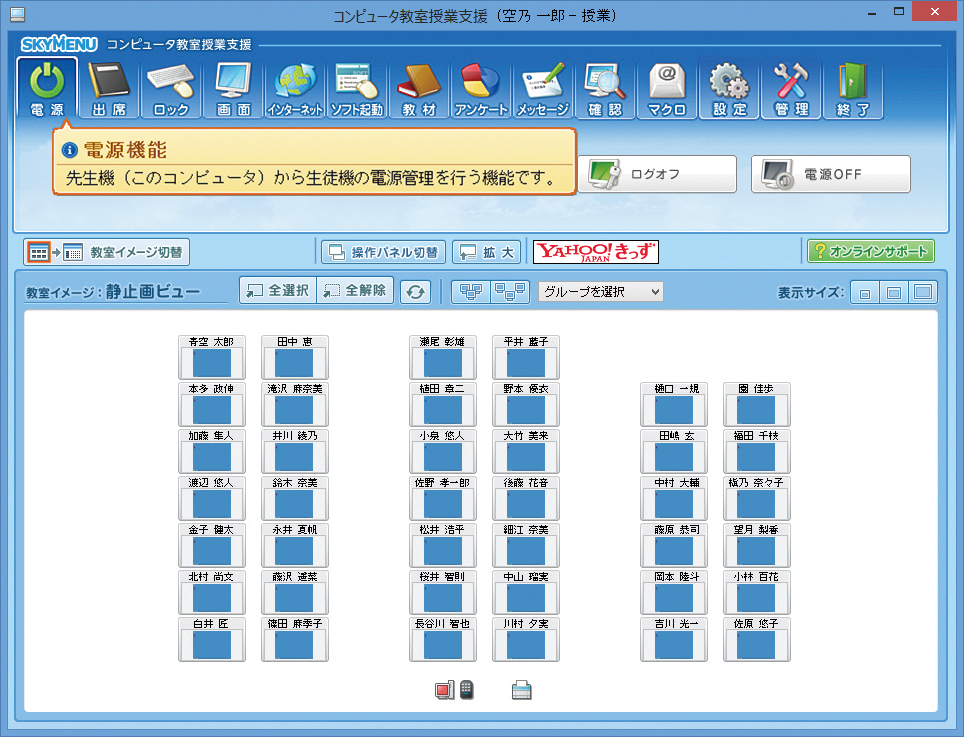This screenshot has height=737, width=964.
Task: Select student thumbnail 松井 浩平
Action: point(443,545)
